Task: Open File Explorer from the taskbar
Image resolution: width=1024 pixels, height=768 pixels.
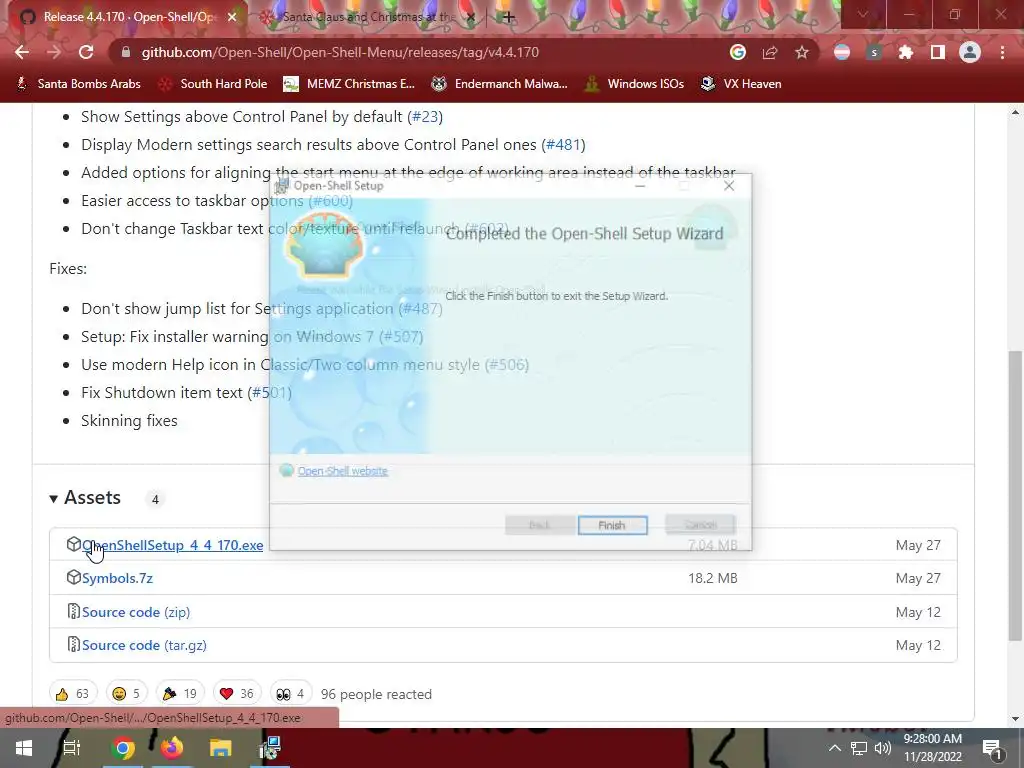Action: pyautogui.click(x=221, y=748)
